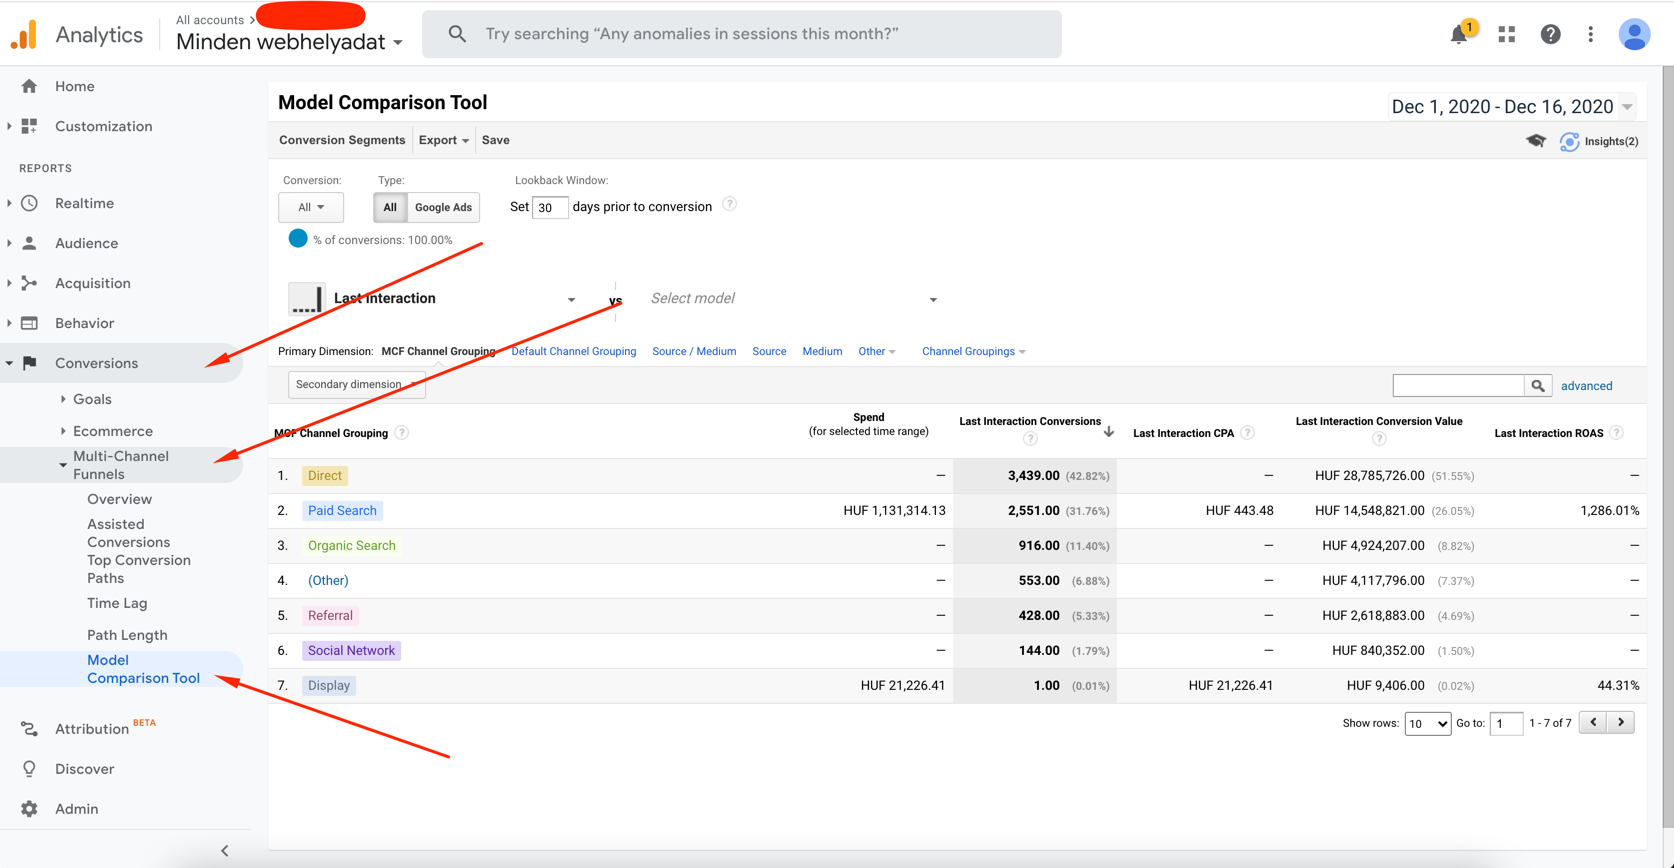Click the graduation cap education icon
The width and height of the screenshot is (1674, 868).
pyautogui.click(x=1535, y=141)
